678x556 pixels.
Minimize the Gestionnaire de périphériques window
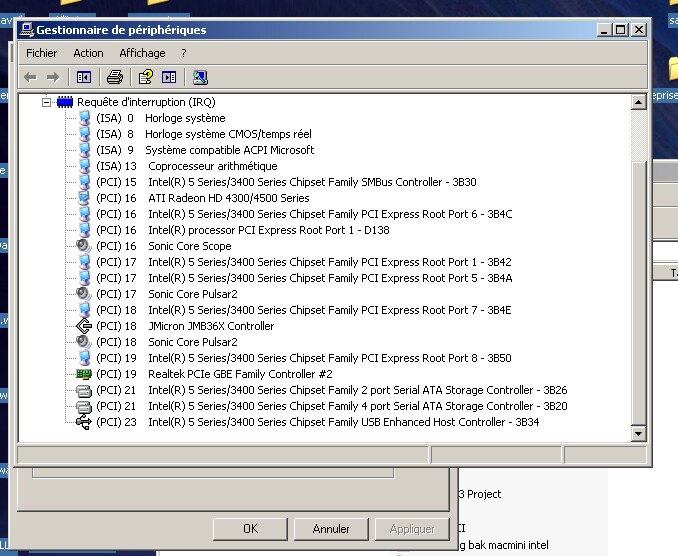pos(604,30)
